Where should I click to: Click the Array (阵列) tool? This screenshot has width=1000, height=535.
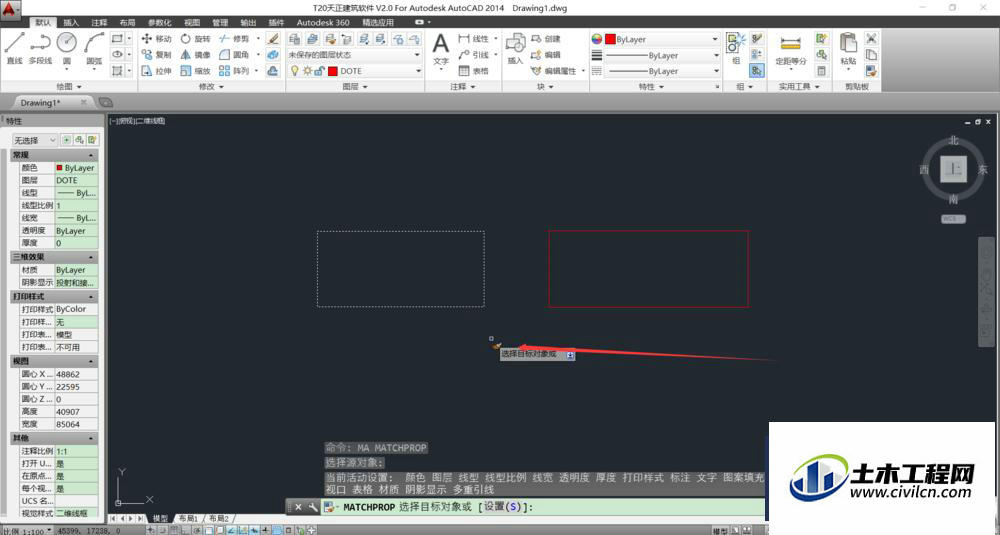point(234,71)
